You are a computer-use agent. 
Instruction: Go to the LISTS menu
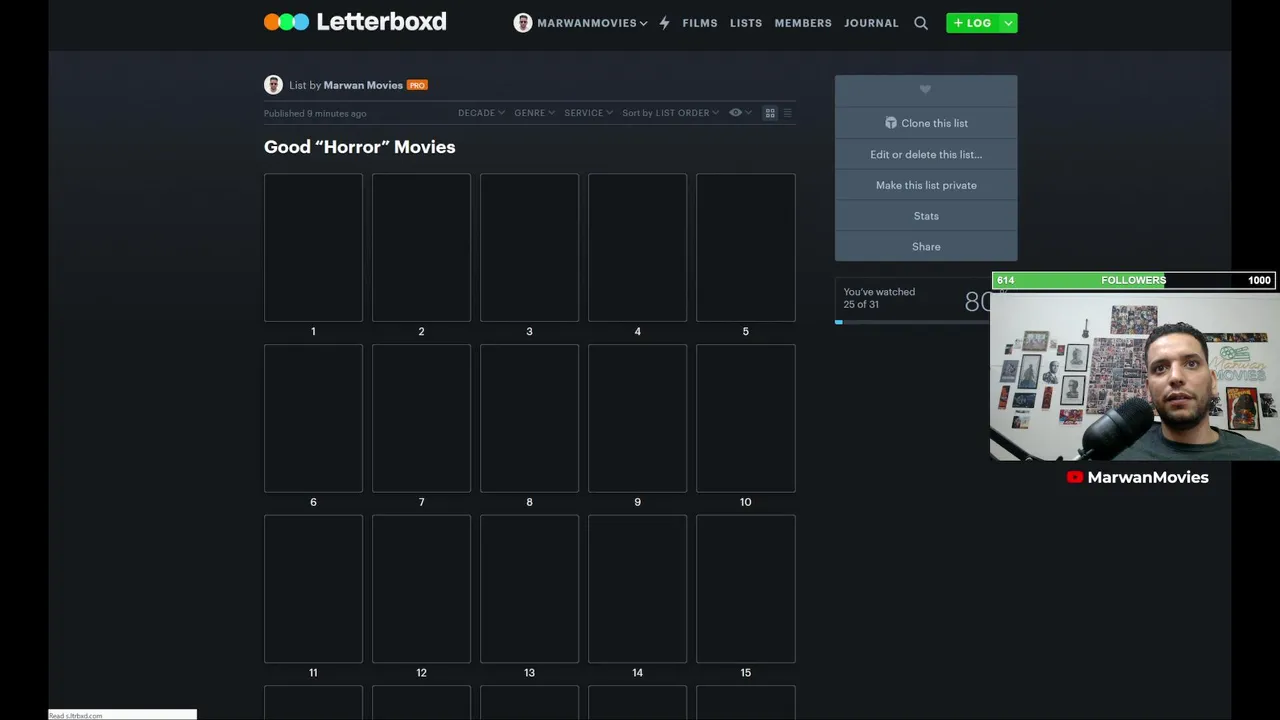coord(746,23)
